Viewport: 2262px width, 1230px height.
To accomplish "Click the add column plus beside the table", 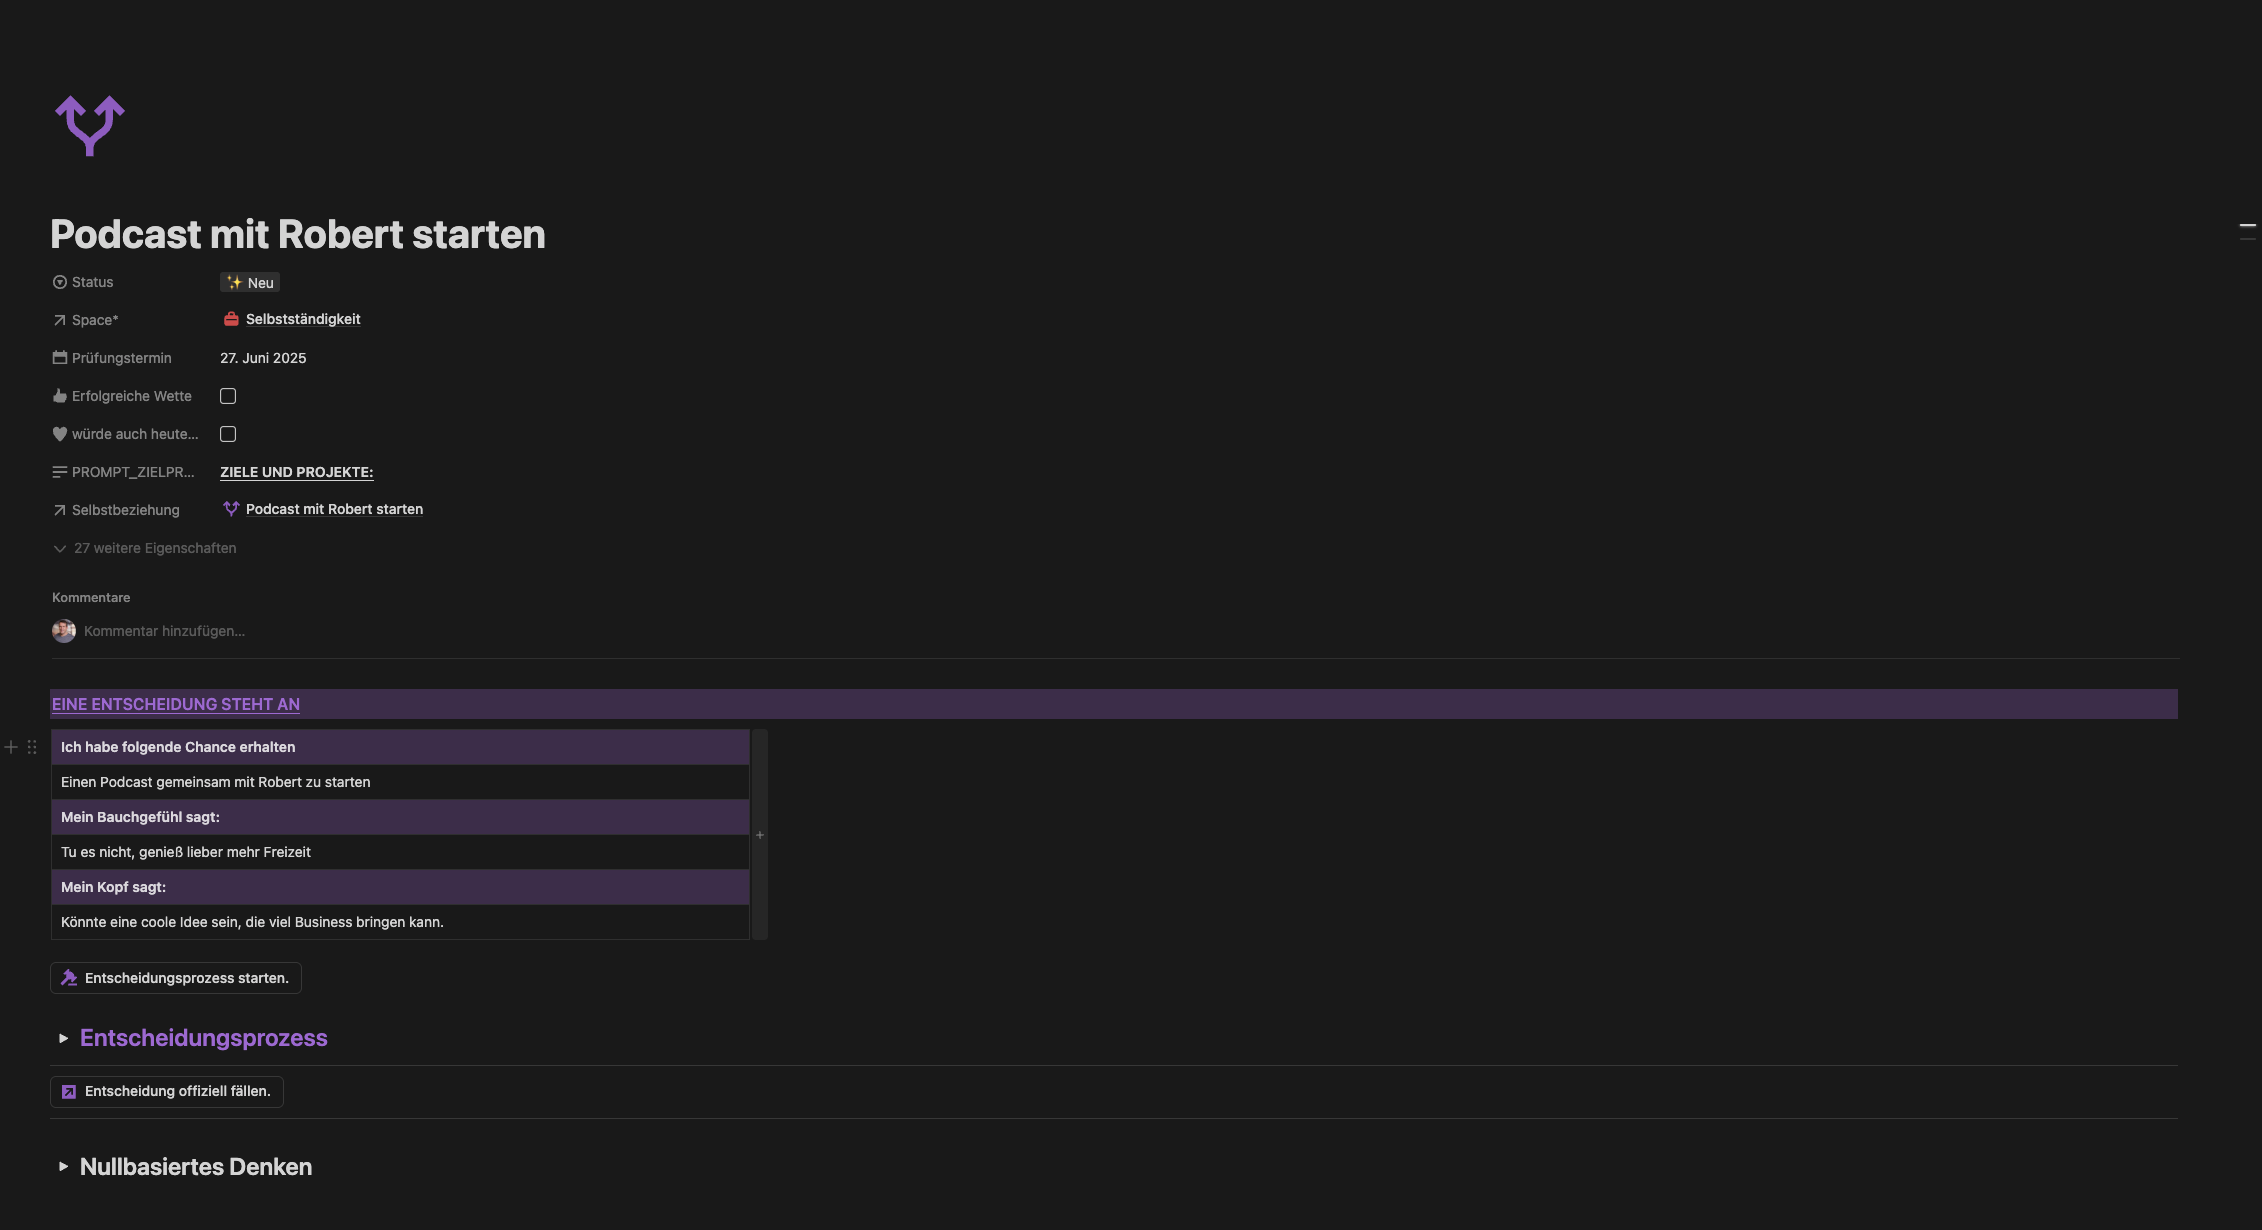I will tap(760, 835).
